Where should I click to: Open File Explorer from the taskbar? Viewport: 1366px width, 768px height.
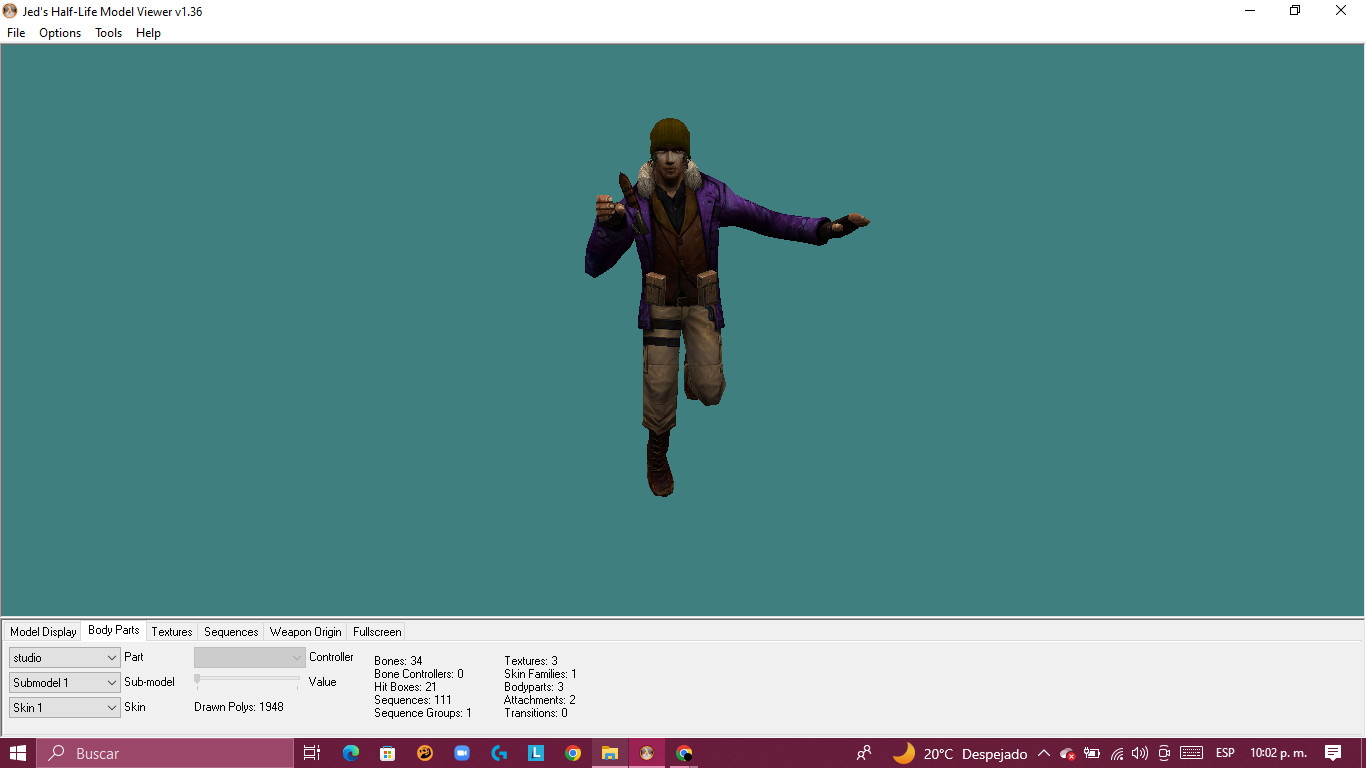(611, 753)
